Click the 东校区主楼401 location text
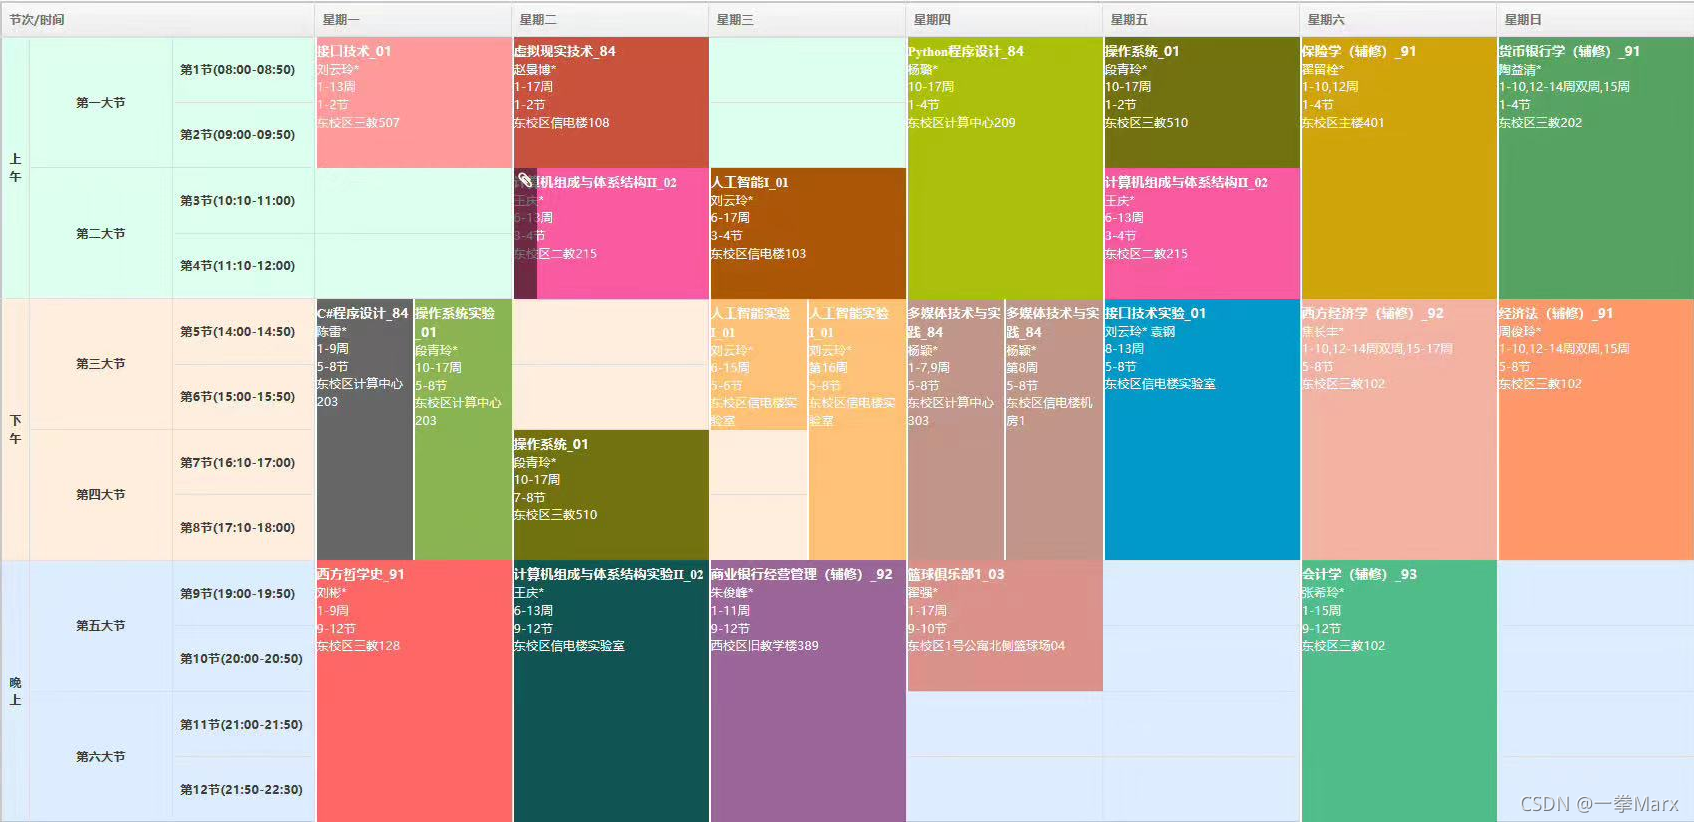 [1343, 123]
